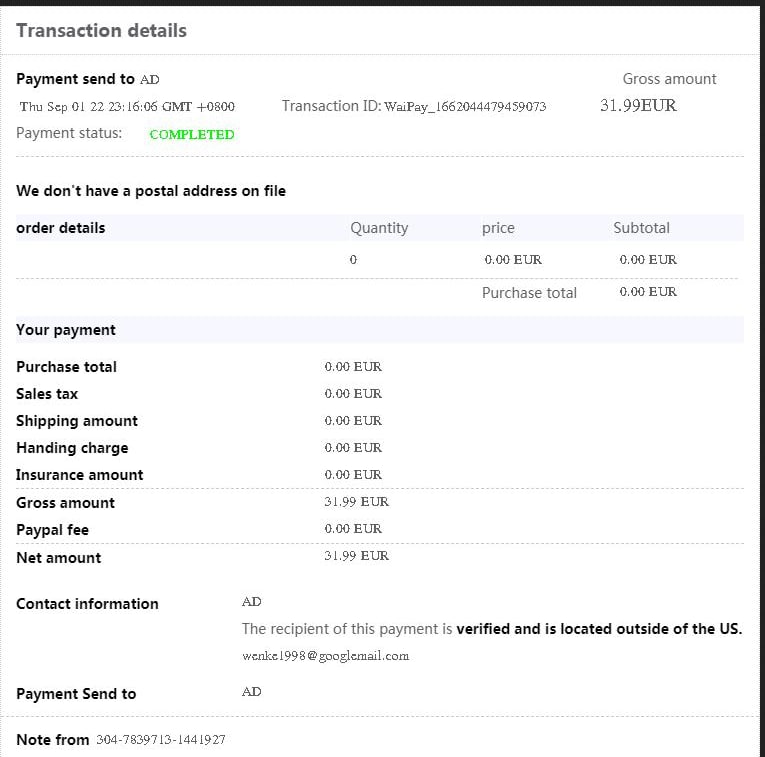Click the Quantity column header
The width and height of the screenshot is (765, 757).
[x=379, y=228]
